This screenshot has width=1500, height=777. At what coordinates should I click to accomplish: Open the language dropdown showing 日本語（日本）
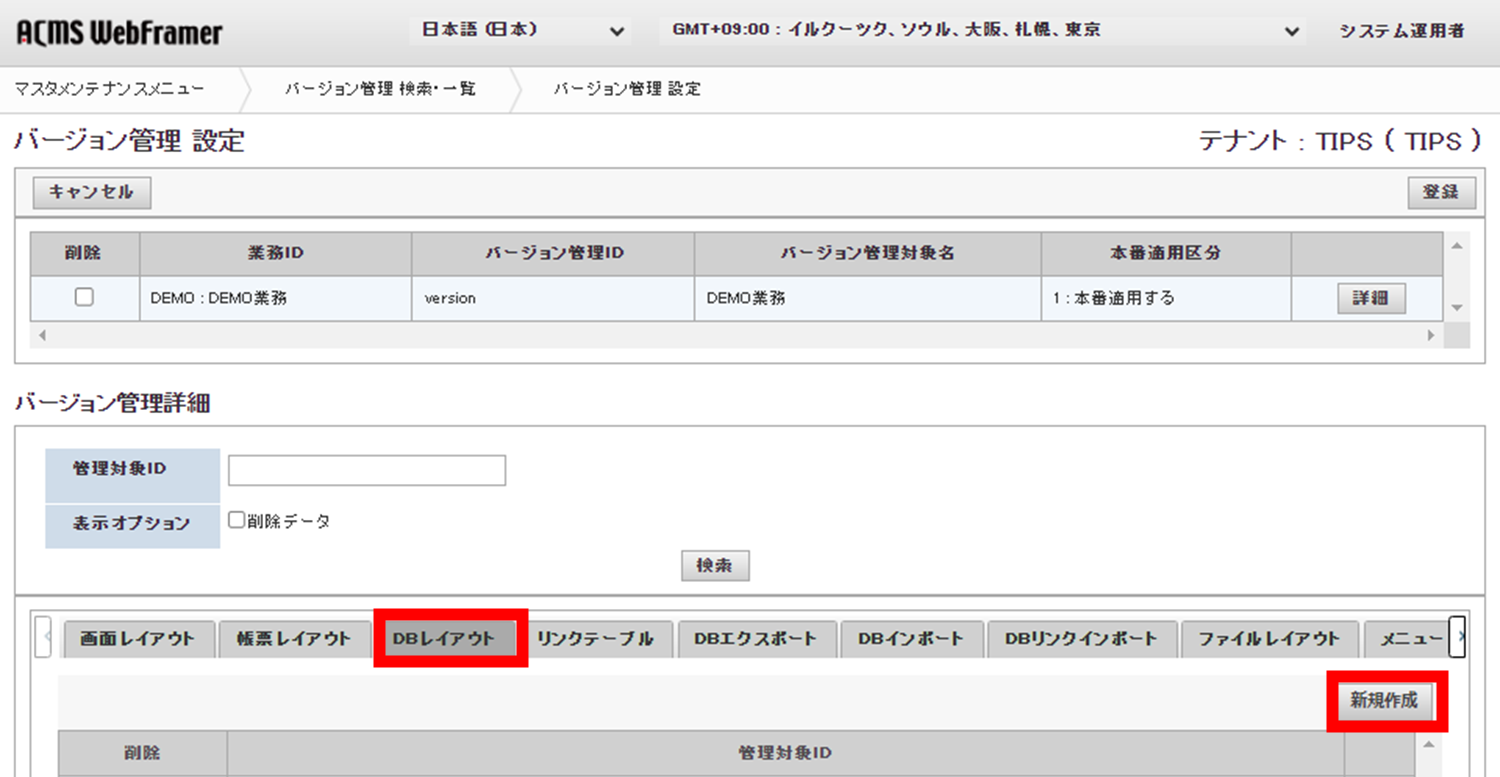pyautogui.click(x=520, y=31)
